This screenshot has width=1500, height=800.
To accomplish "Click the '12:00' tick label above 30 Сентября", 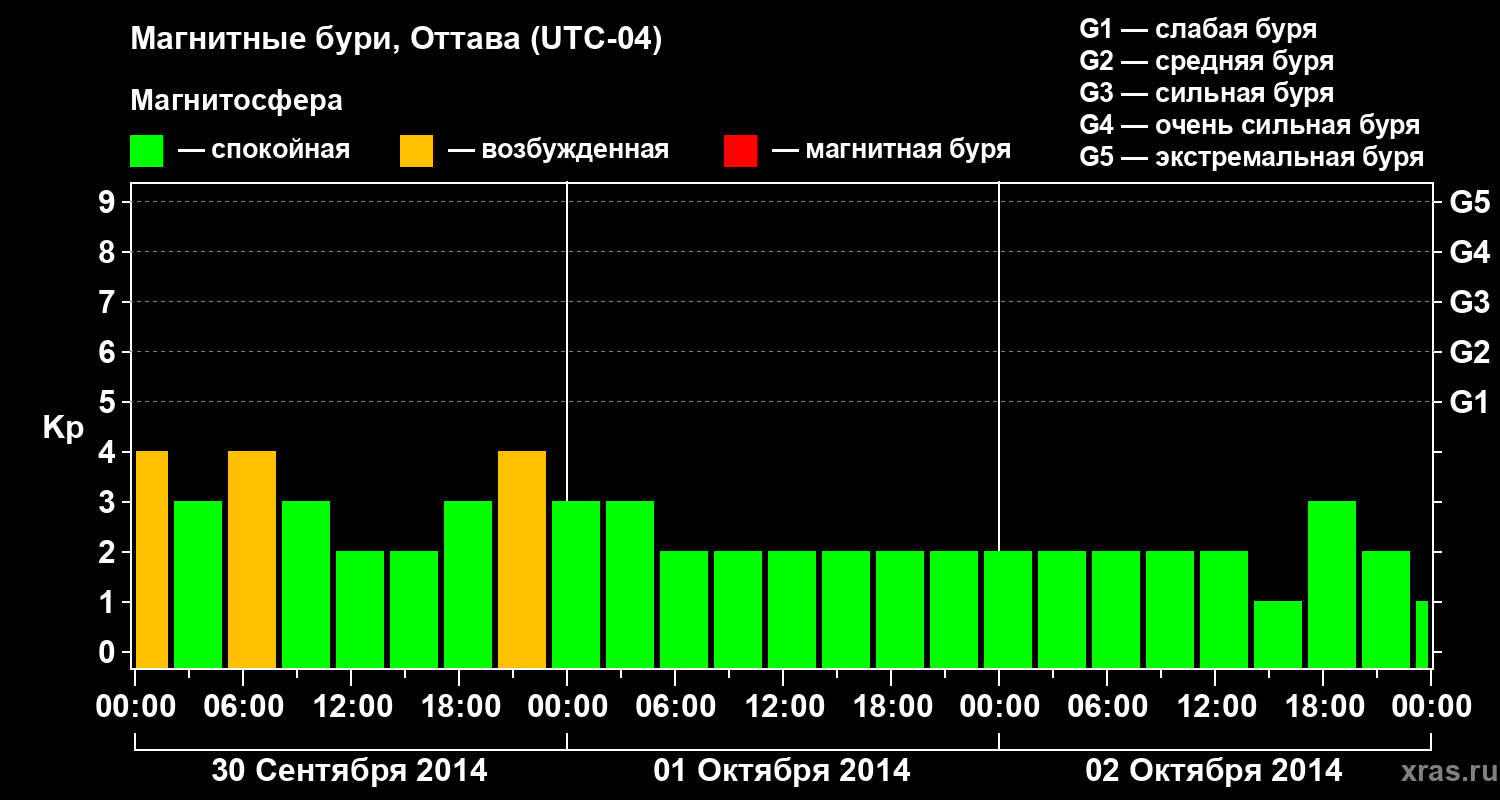I will [x=351, y=706].
